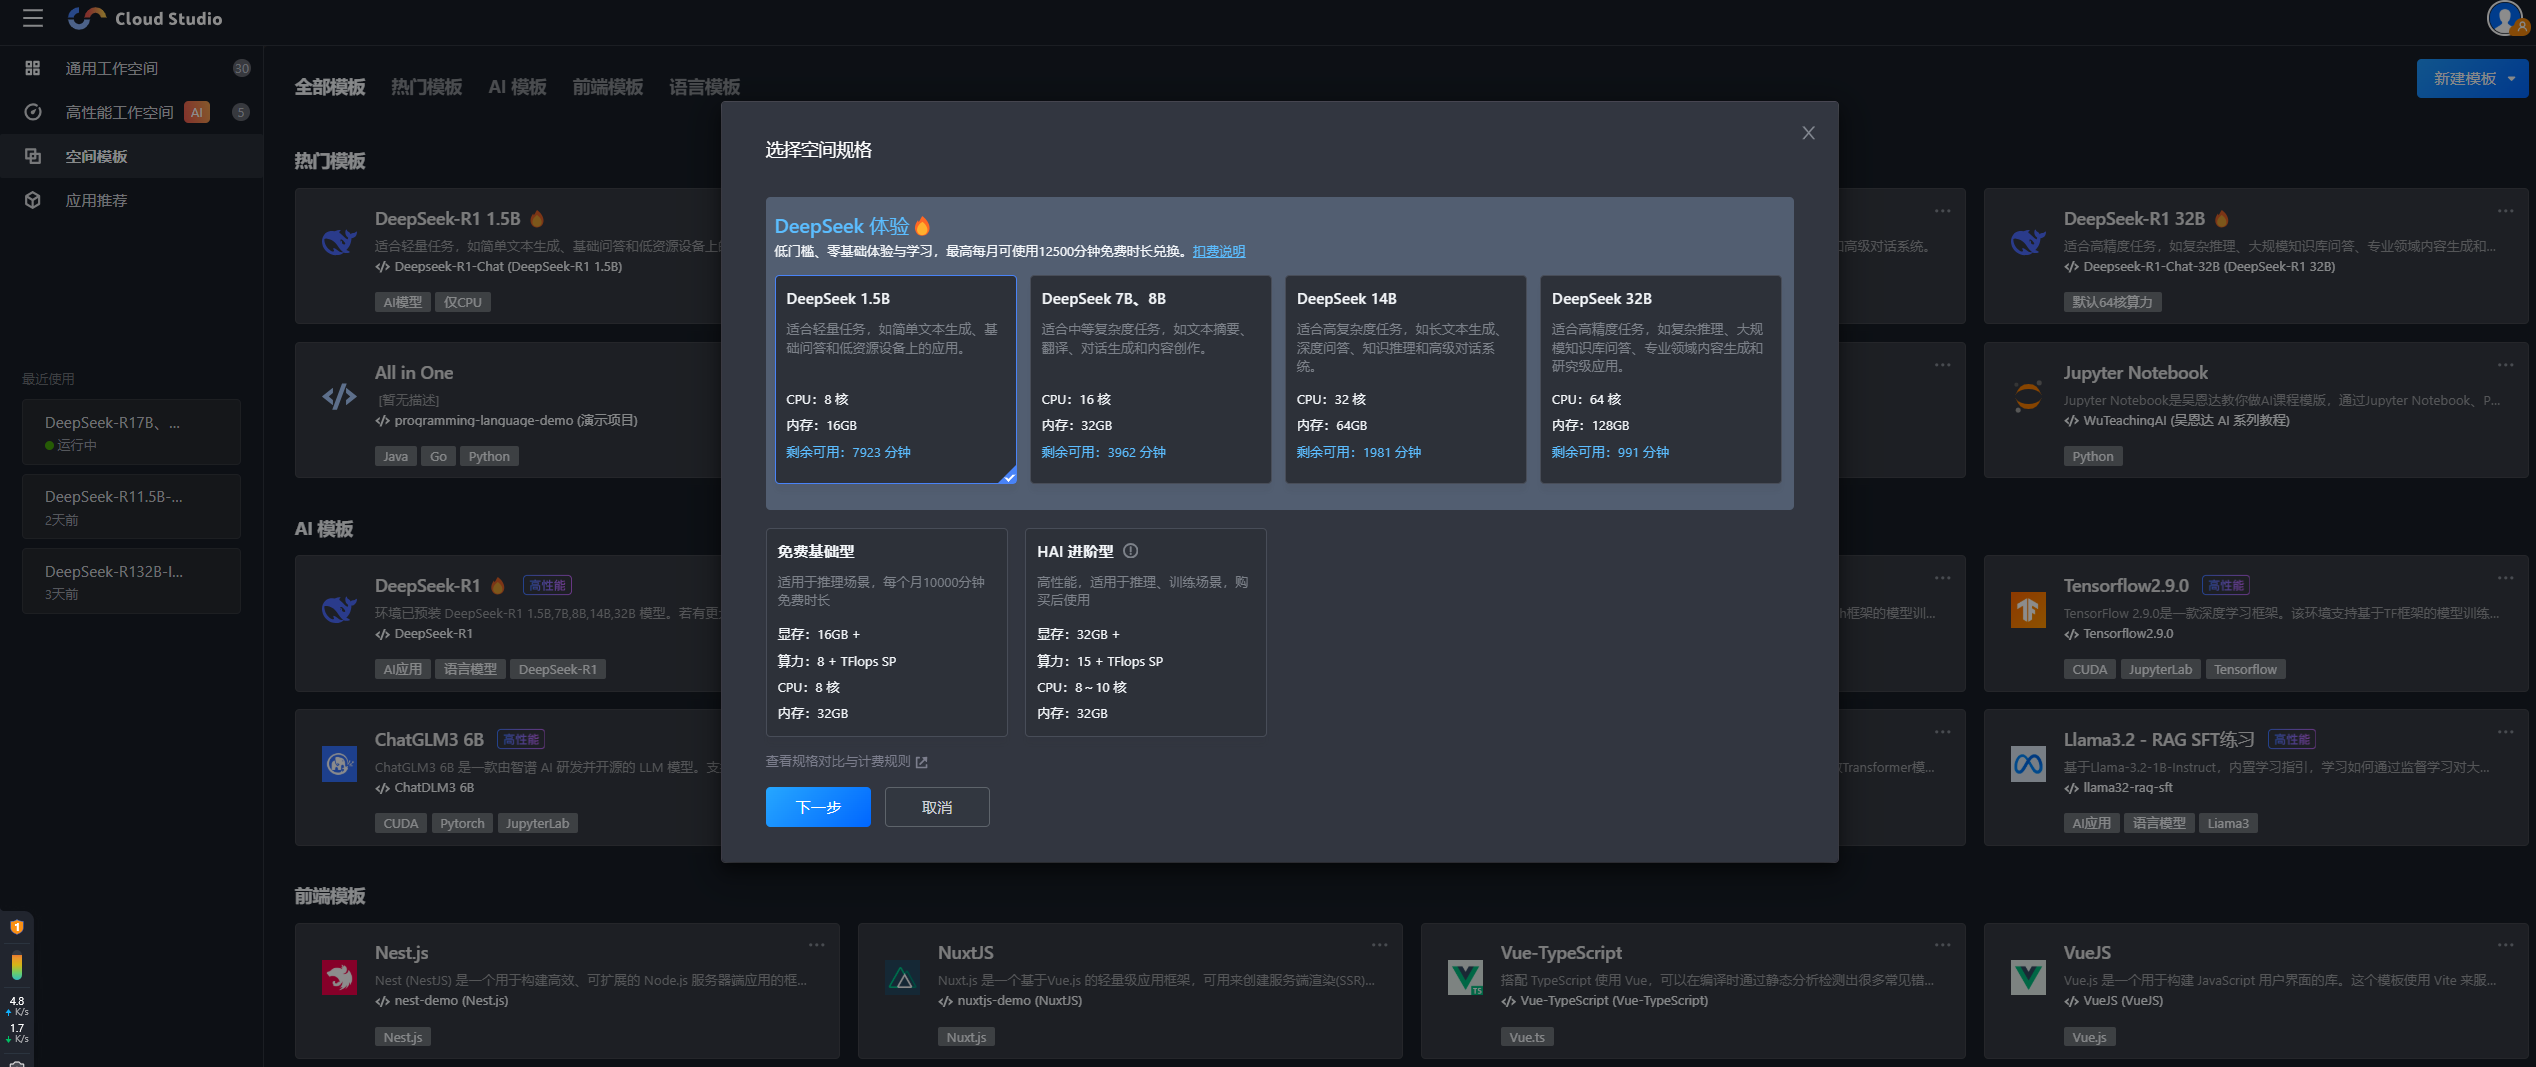Select the DeepSeek 32B spec card
Viewport: 2536px width, 1067px height.
1661,379
